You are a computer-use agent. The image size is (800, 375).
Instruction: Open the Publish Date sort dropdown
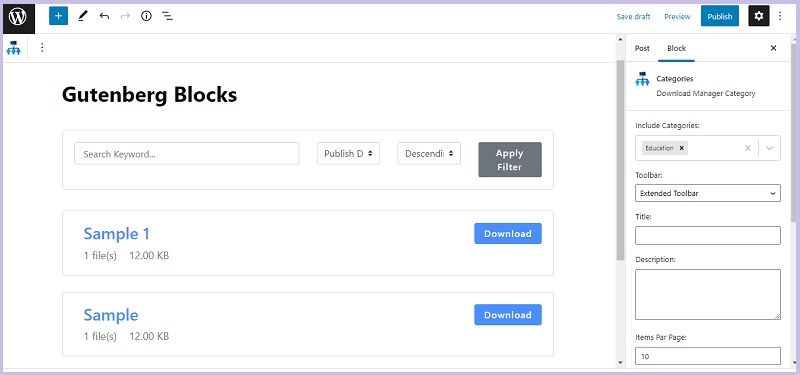tap(348, 154)
